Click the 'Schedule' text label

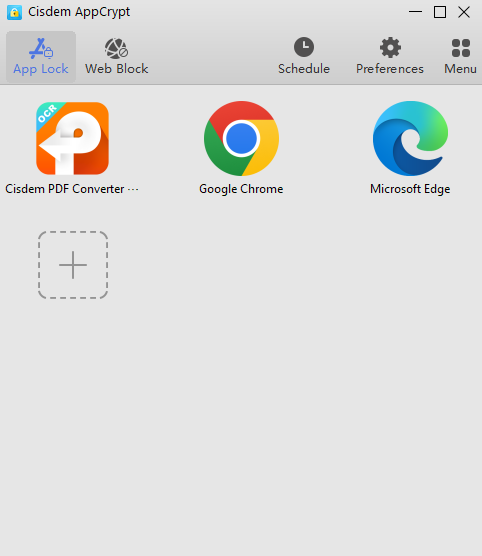point(304,69)
